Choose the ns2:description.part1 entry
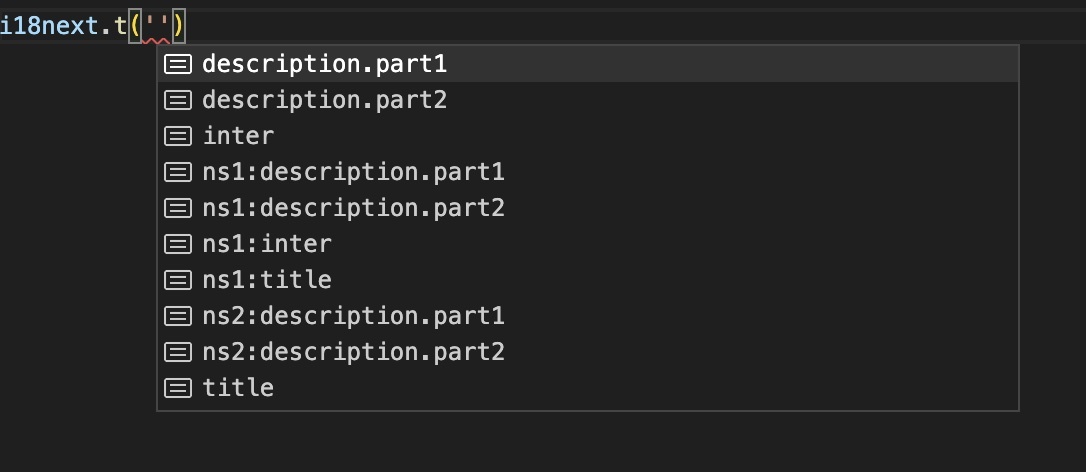 click(353, 316)
